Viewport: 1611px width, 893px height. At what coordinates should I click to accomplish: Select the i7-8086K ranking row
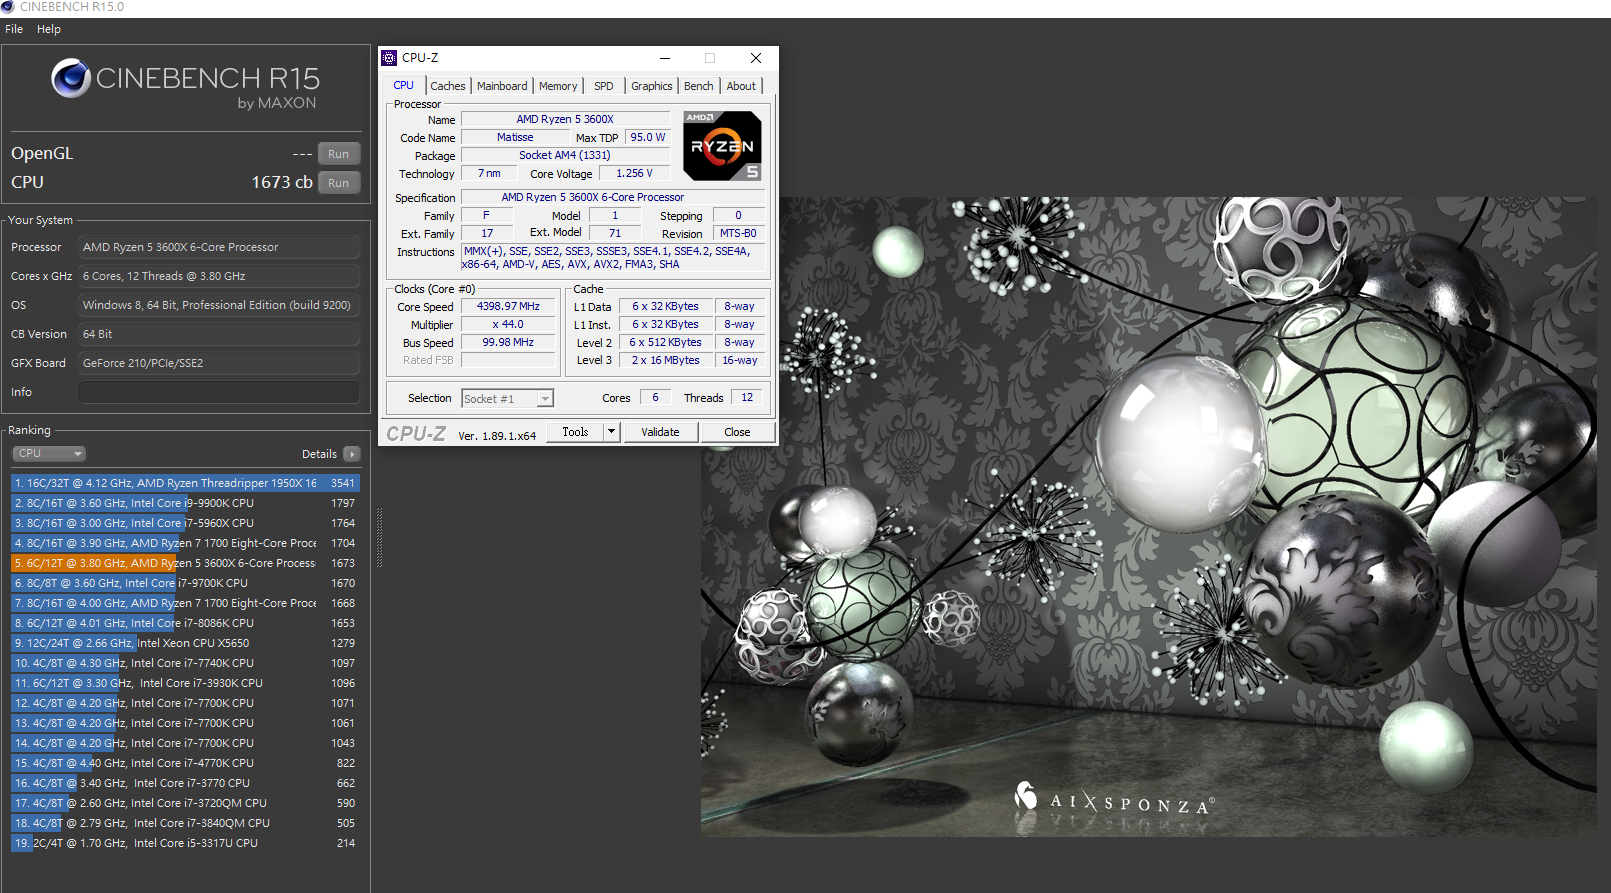click(x=185, y=623)
